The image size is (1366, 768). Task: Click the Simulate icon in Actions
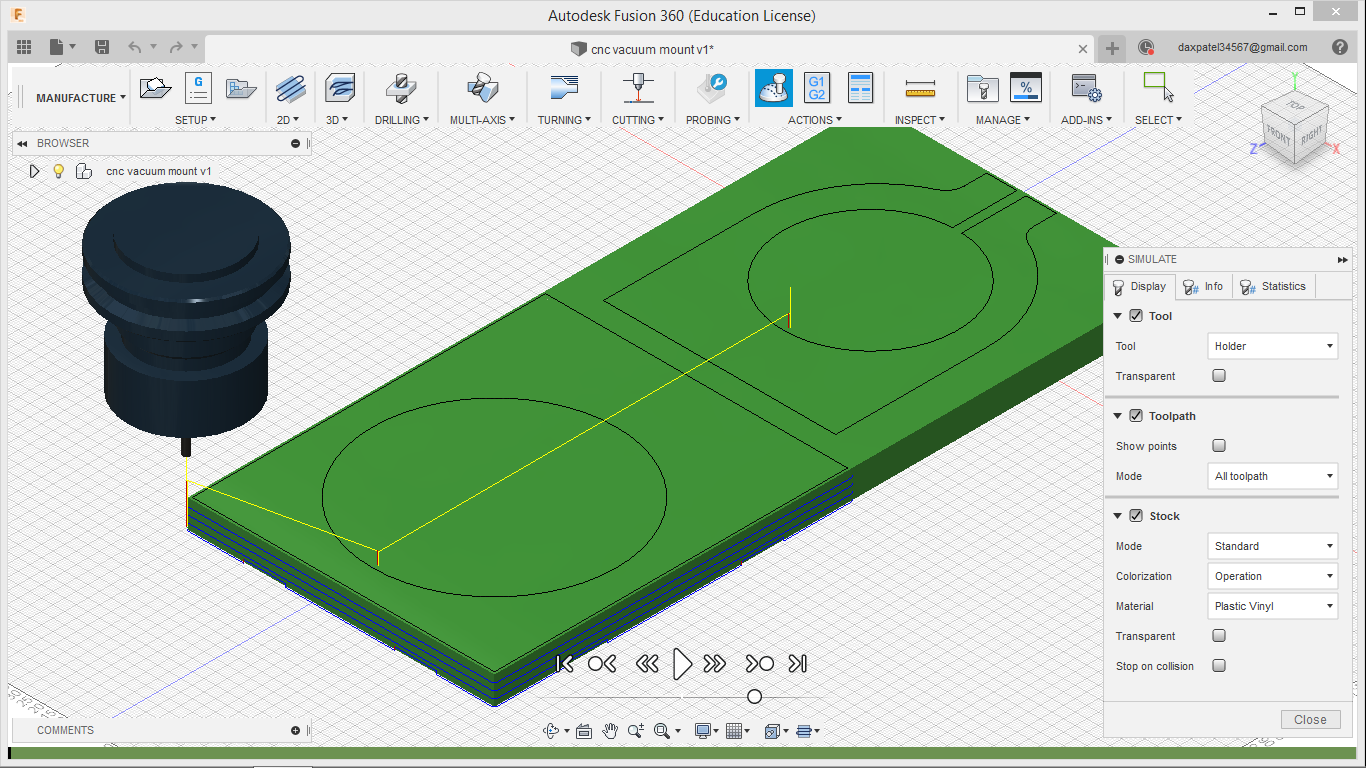773,88
